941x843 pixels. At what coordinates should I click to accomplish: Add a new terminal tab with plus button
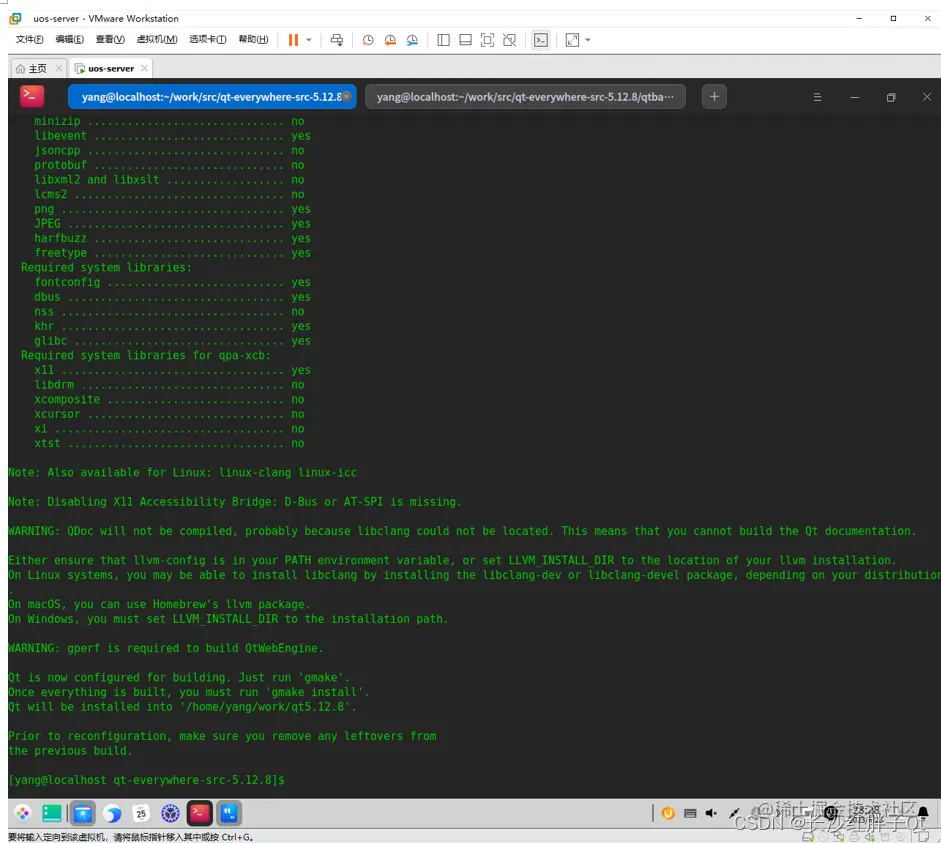714,97
